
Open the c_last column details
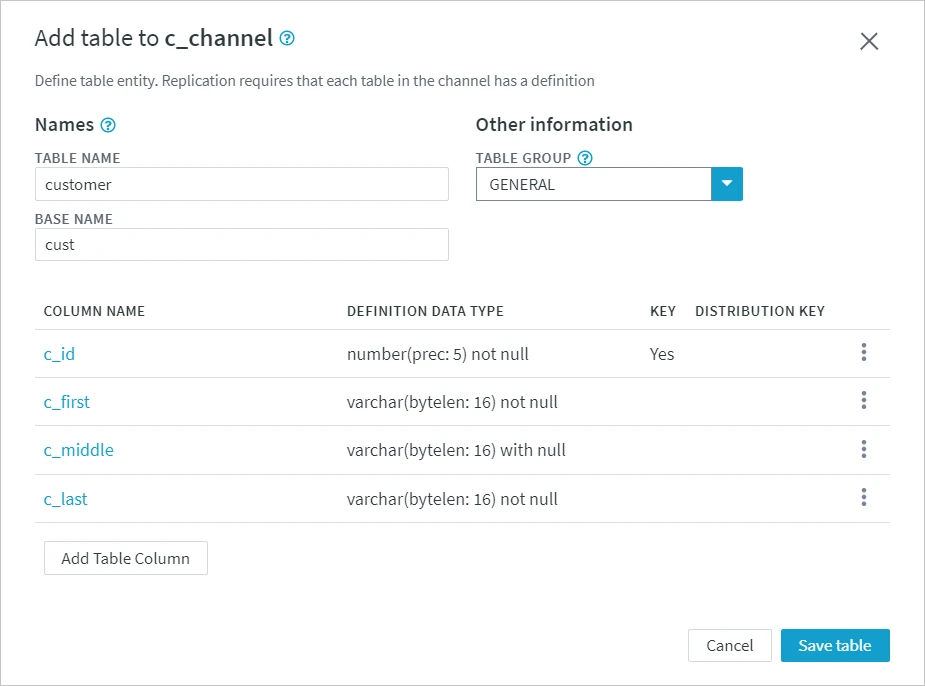tap(65, 497)
